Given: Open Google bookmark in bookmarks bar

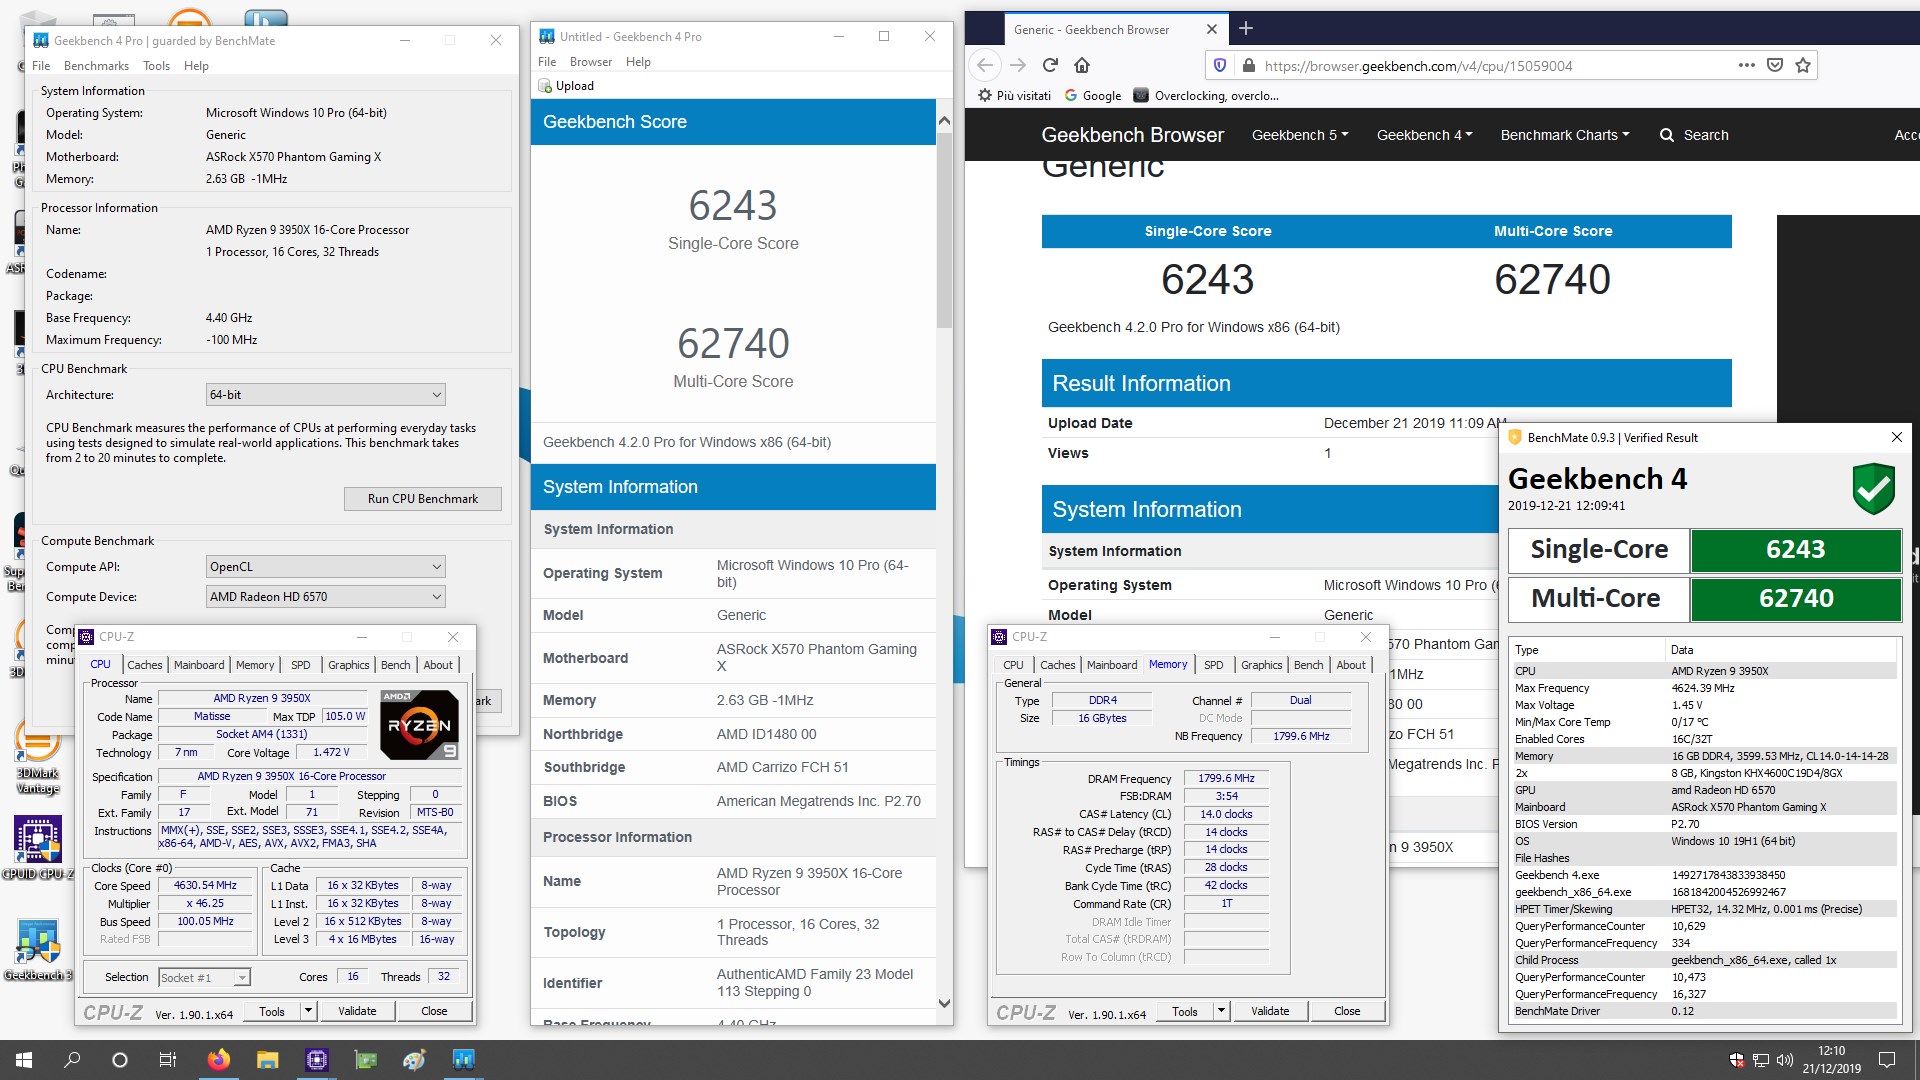Looking at the screenshot, I should click(x=1093, y=96).
